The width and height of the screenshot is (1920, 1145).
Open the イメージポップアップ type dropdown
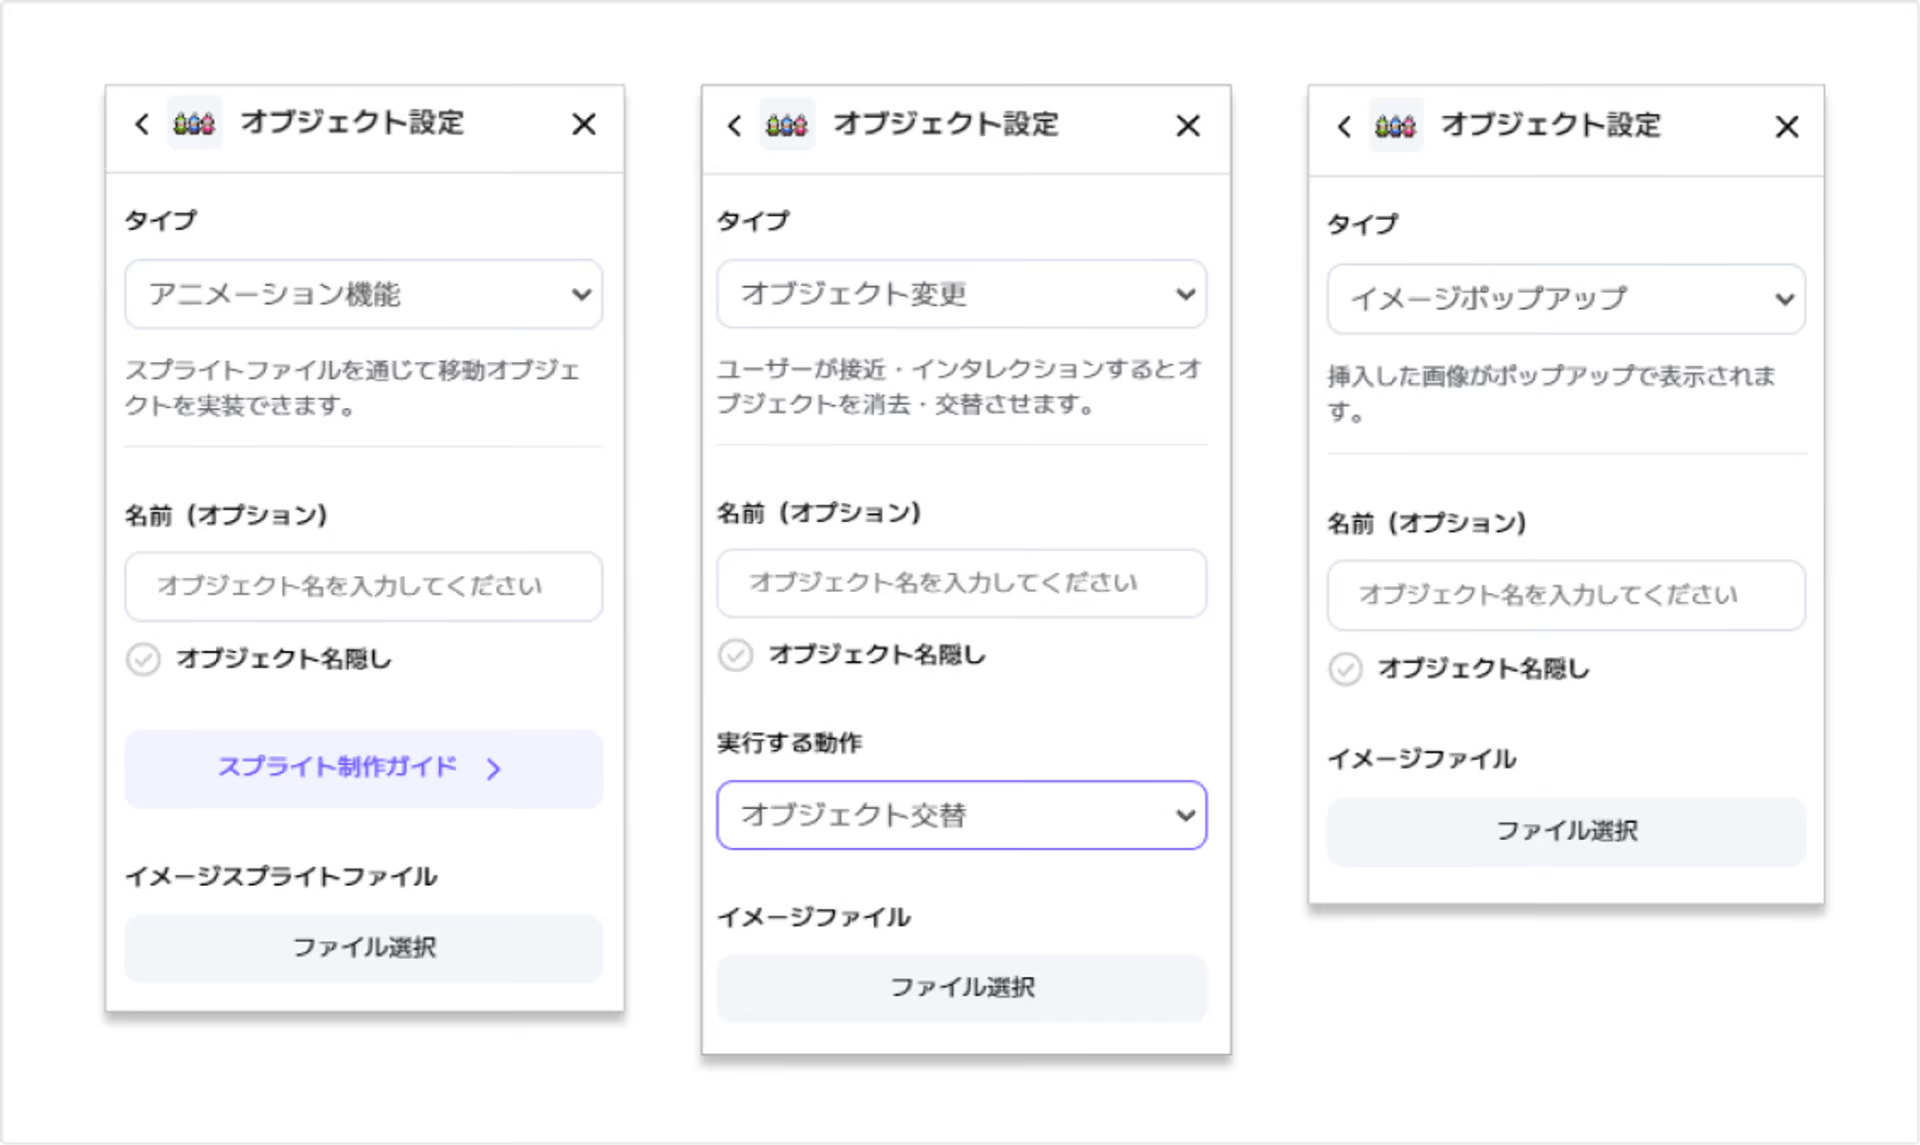pos(1565,299)
